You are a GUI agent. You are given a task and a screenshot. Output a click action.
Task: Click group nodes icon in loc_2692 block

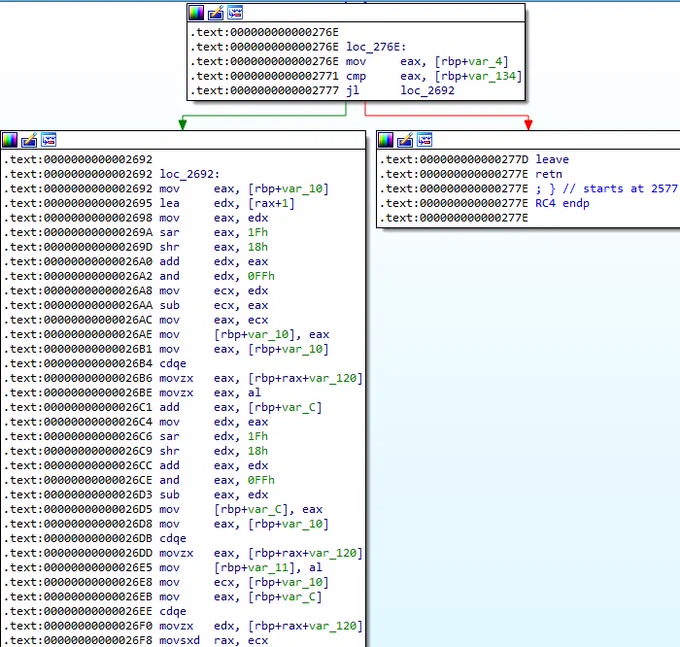tap(49, 140)
